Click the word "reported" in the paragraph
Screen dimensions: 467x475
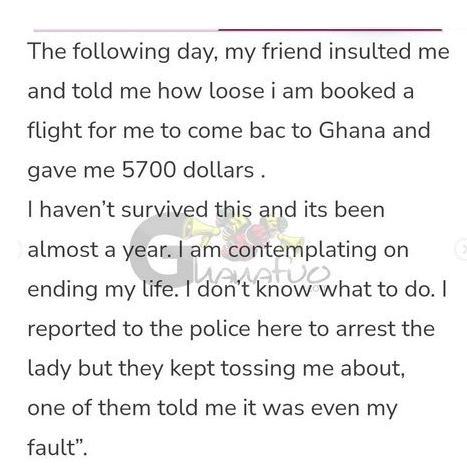(x=72, y=329)
